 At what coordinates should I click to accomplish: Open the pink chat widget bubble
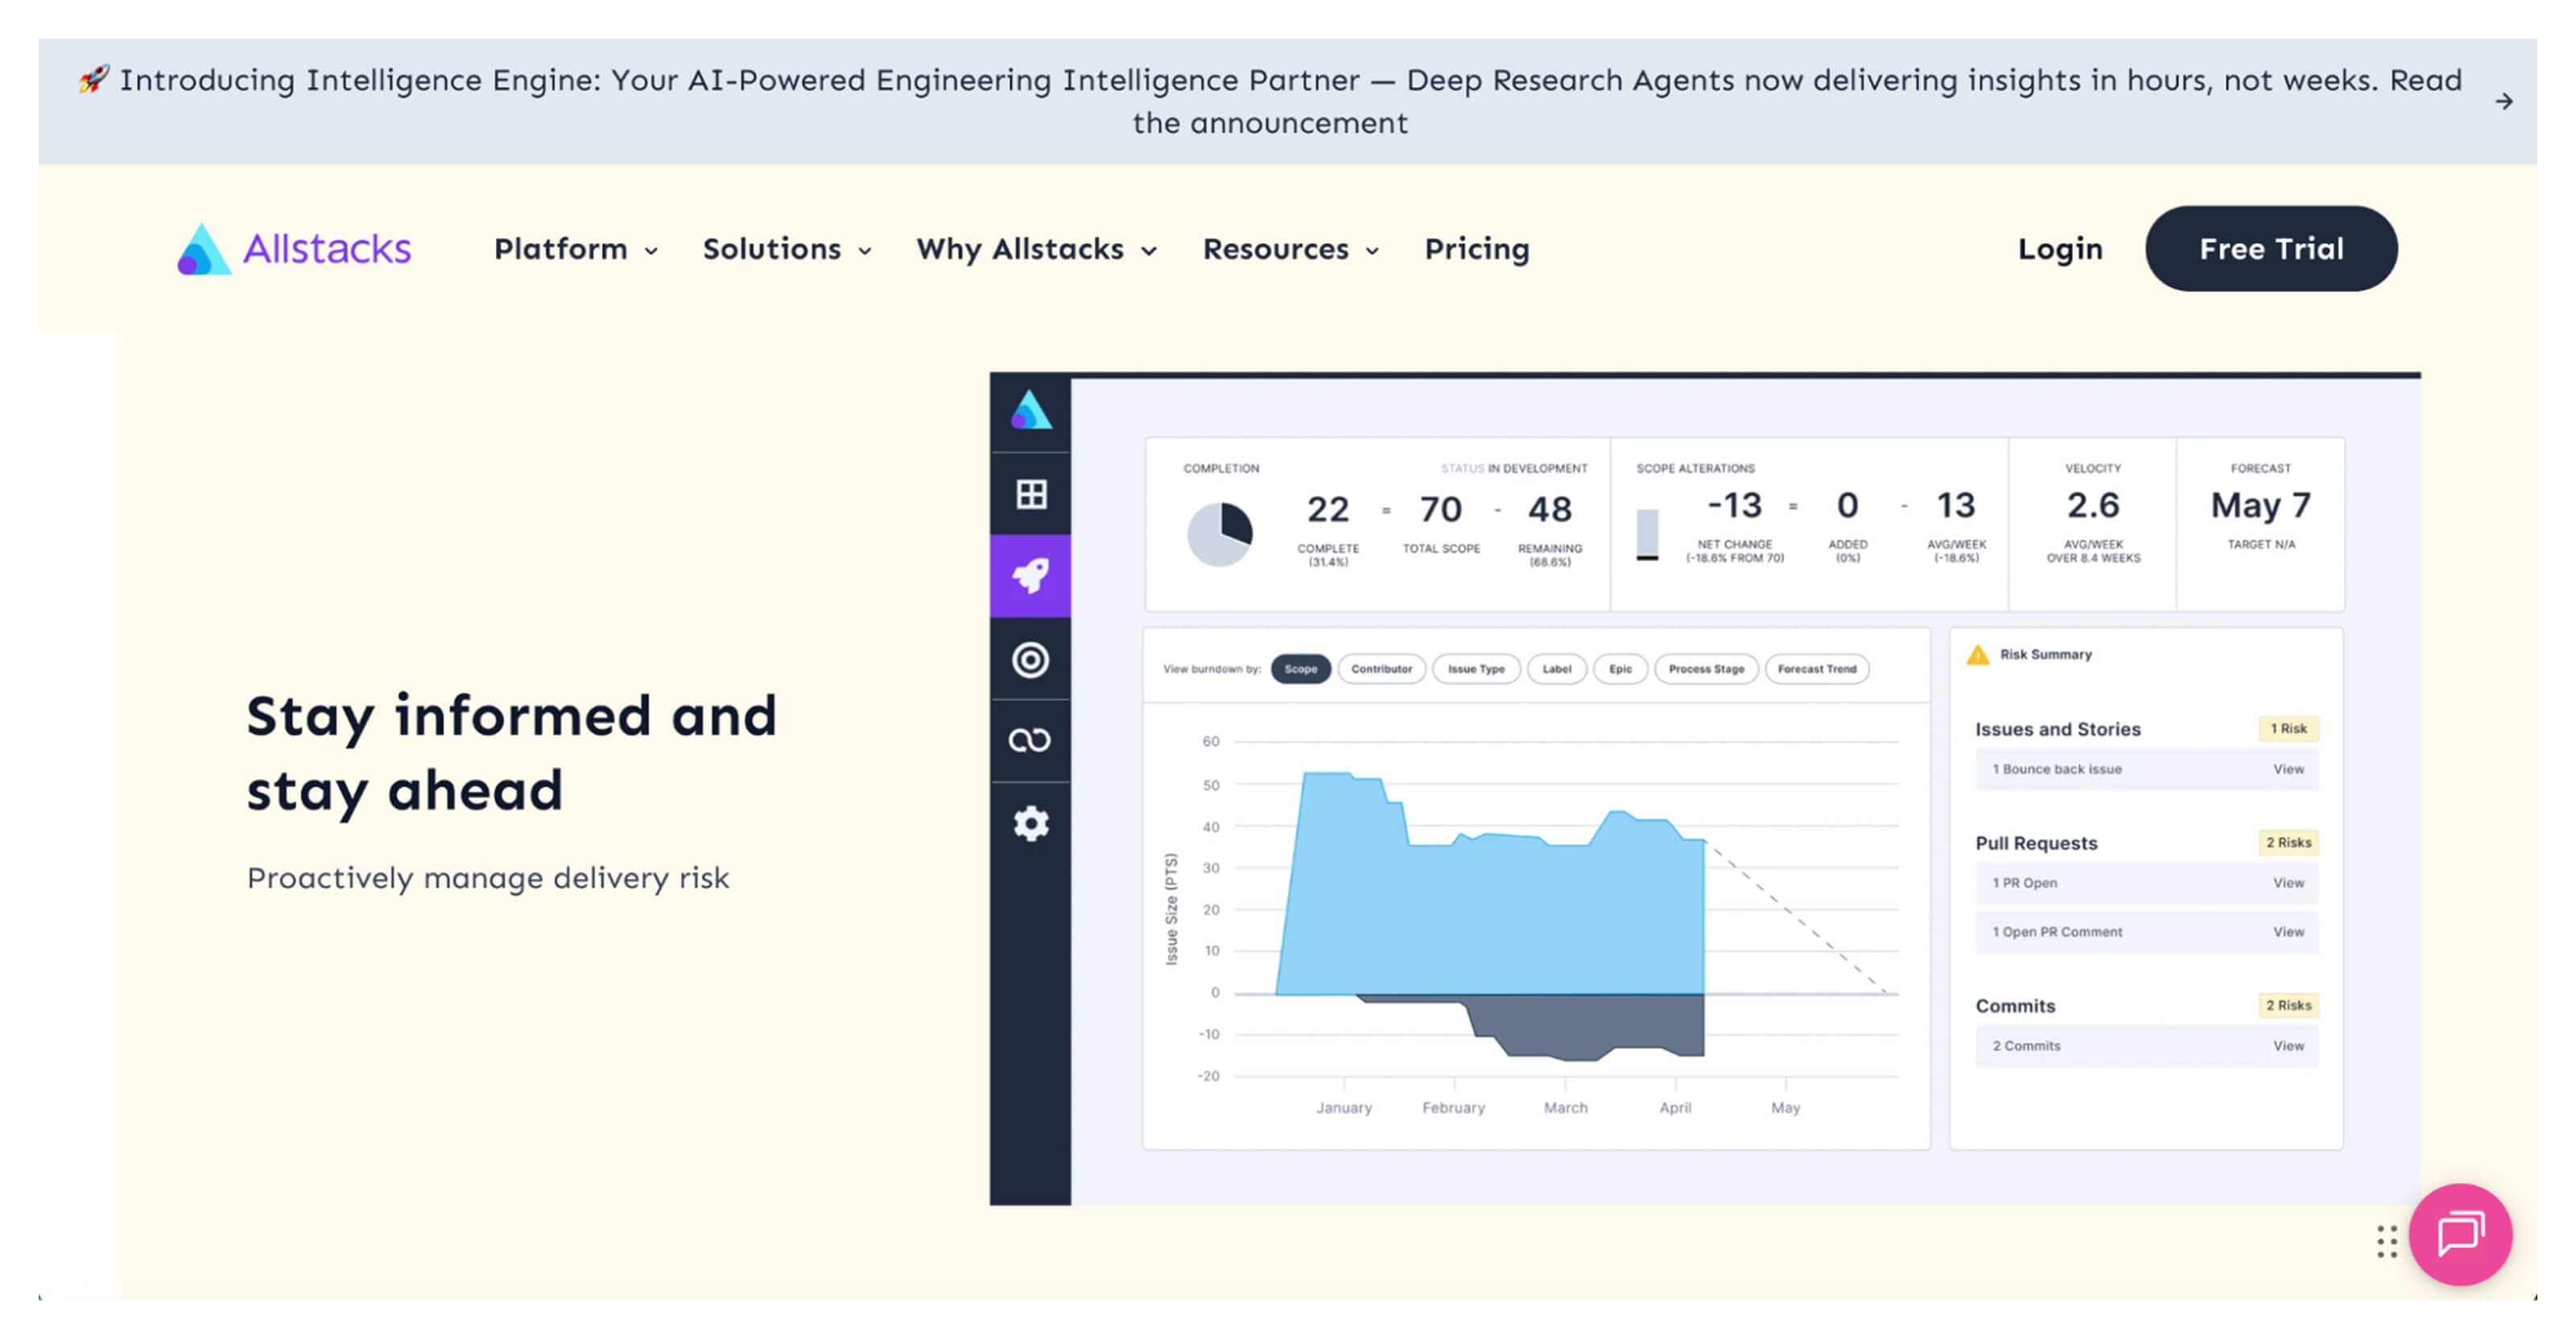(x=2459, y=1234)
